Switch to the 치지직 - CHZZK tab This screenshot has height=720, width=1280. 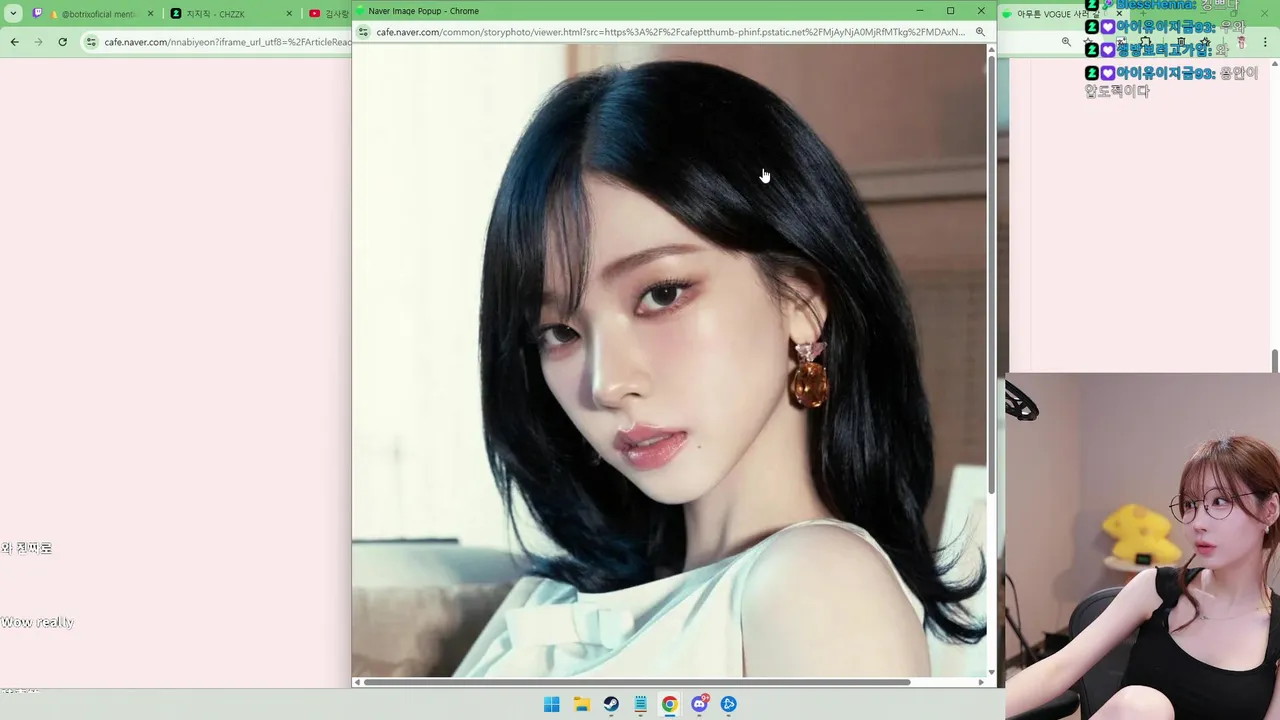click(x=230, y=14)
